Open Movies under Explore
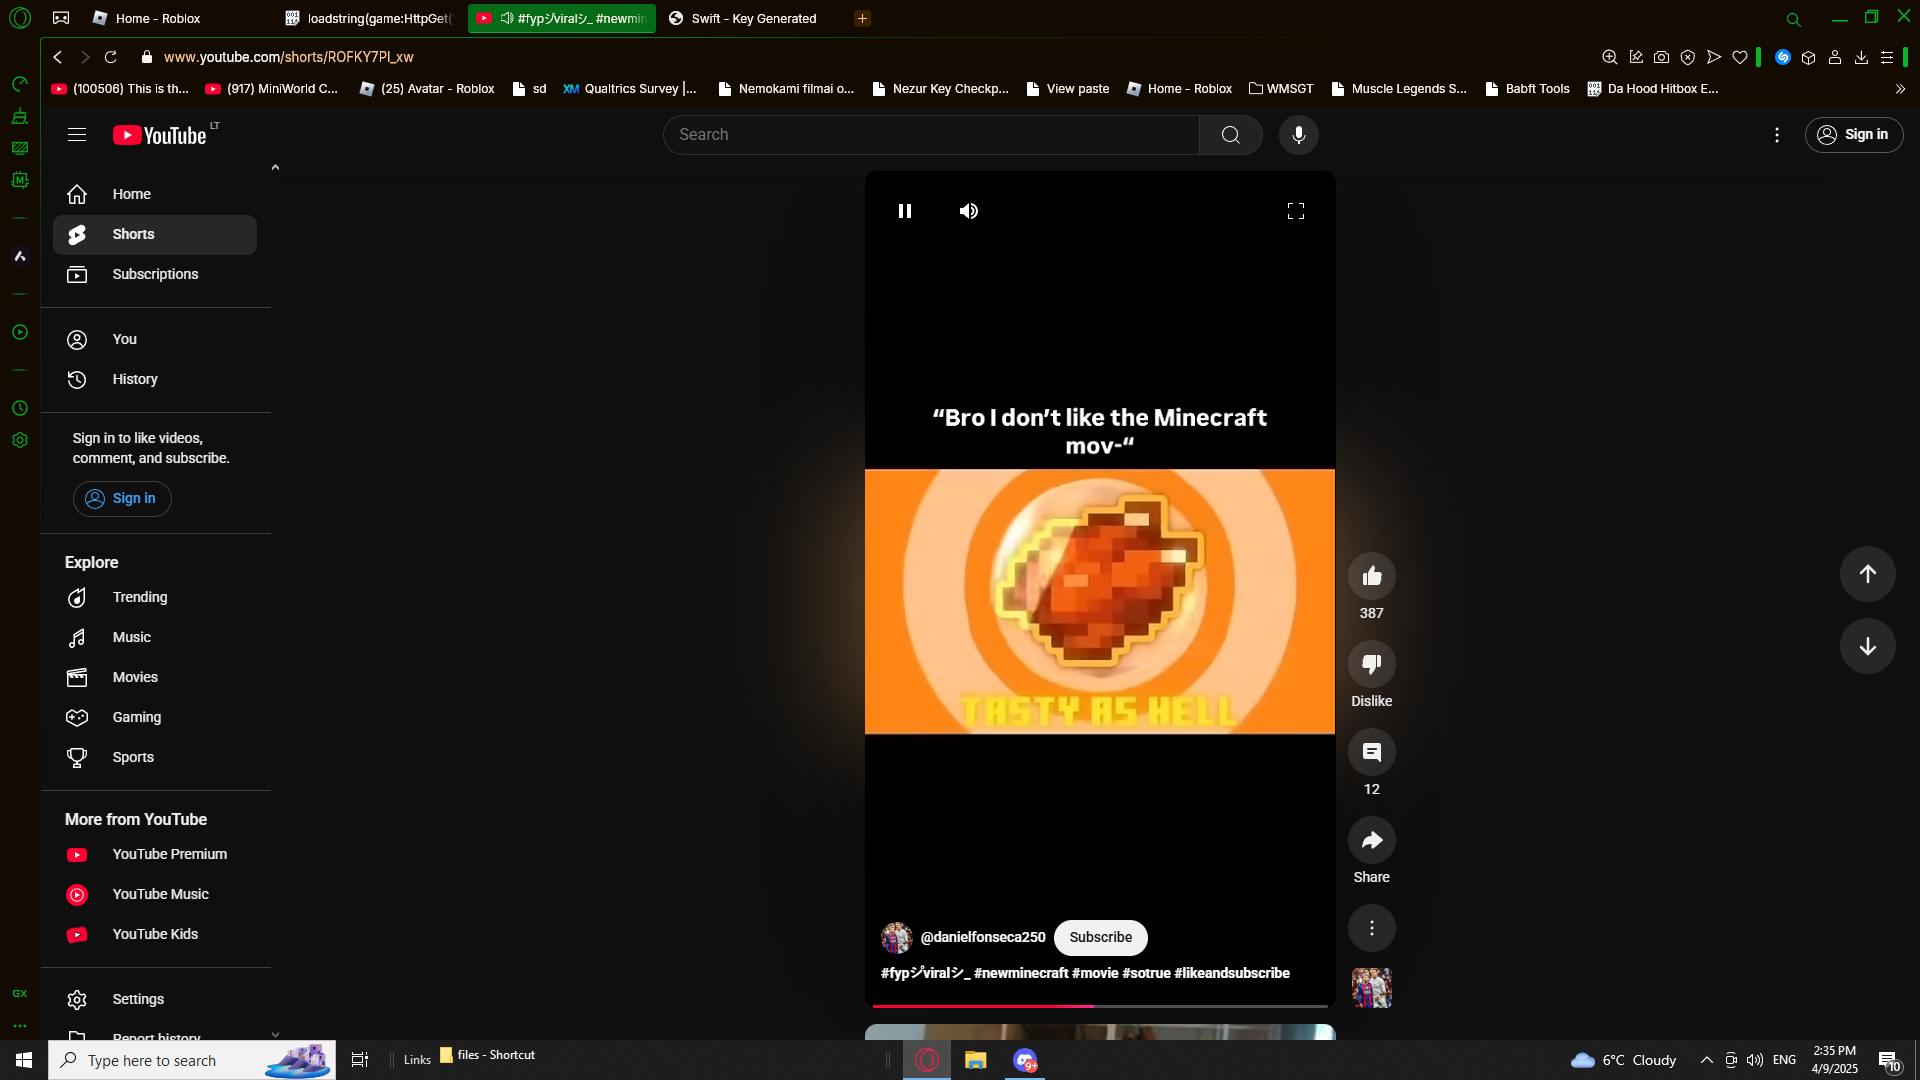This screenshot has height=1080, width=1920. tap(155, 678)
